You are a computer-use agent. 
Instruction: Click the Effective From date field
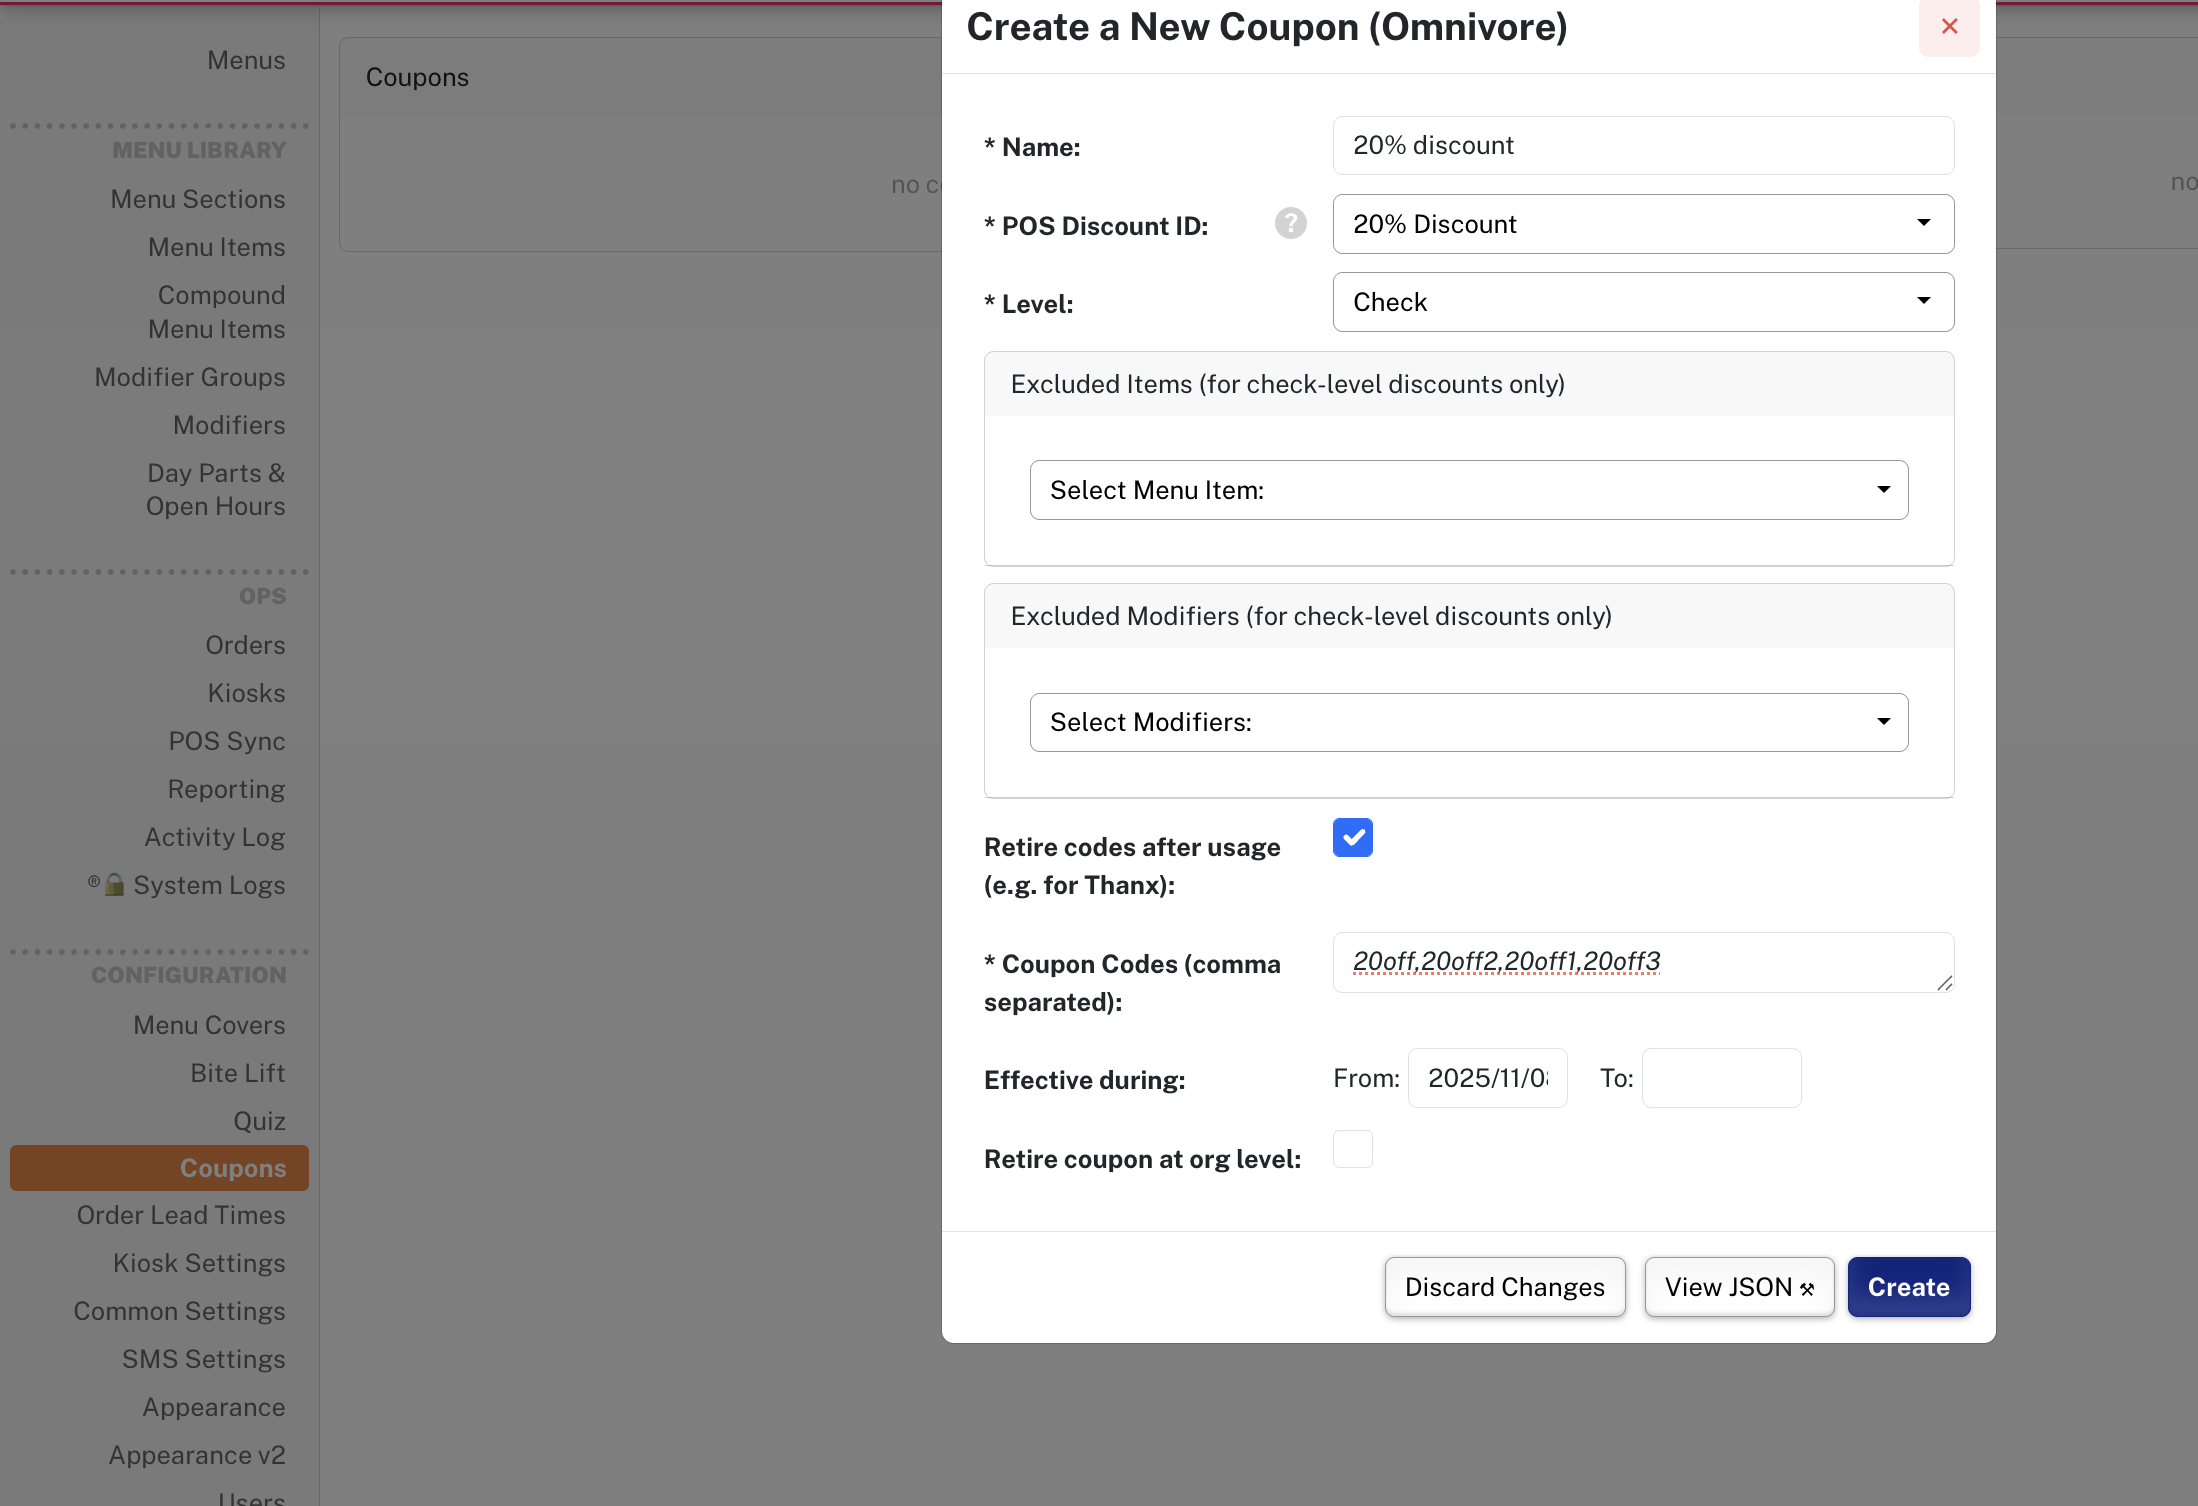(x=1487, y=1078)
